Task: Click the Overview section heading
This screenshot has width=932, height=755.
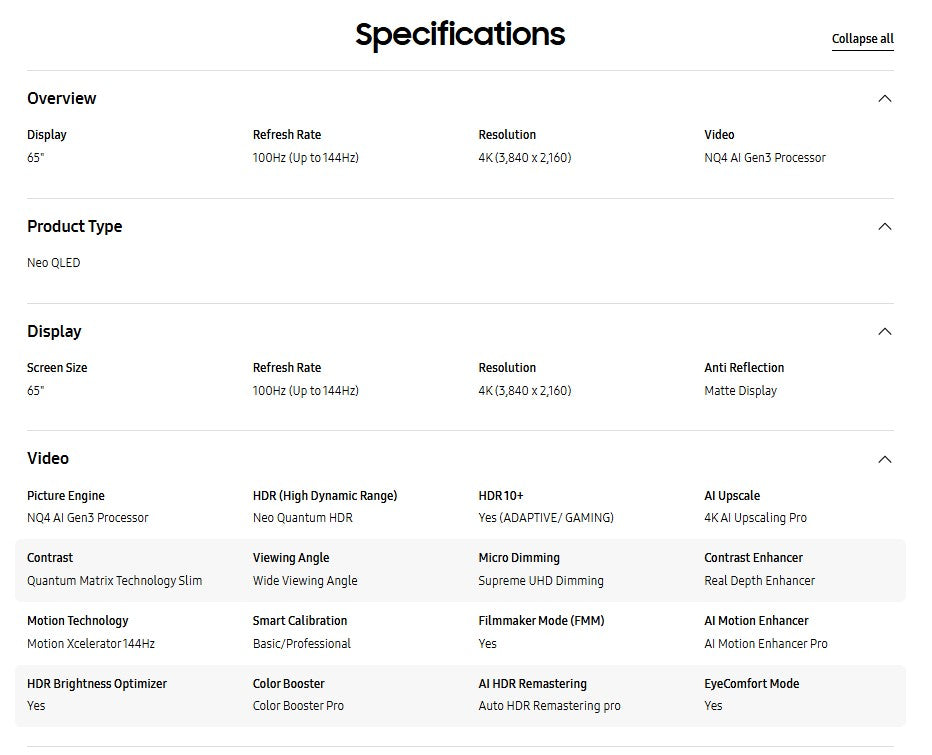Action: [62, 98]
